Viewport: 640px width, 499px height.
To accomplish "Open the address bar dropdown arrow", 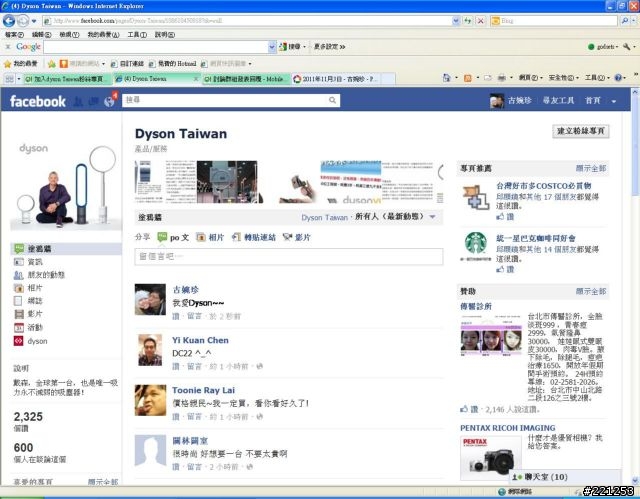I will 456,21.
